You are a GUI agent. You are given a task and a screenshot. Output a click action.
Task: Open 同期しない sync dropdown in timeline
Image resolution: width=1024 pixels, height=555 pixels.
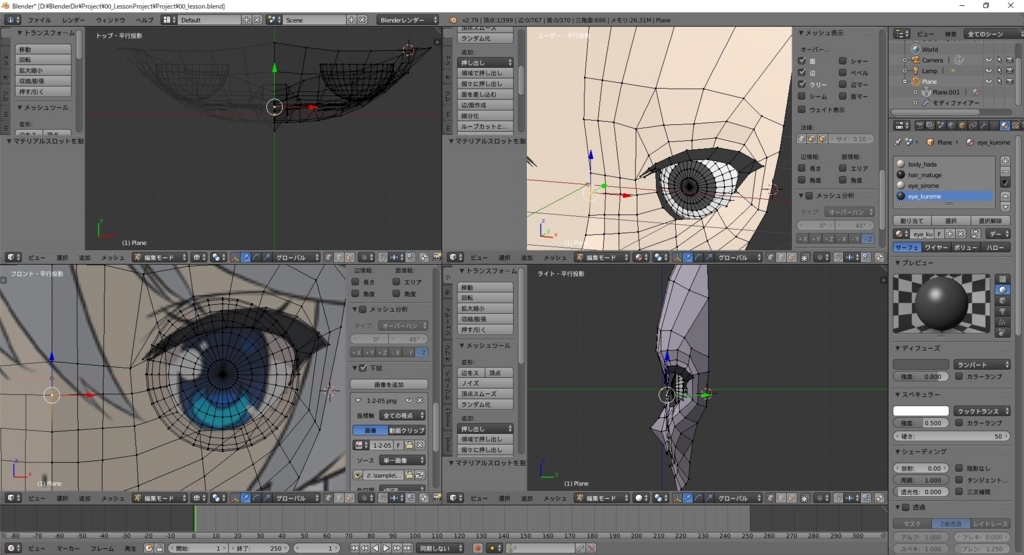[x=439, y=548]
